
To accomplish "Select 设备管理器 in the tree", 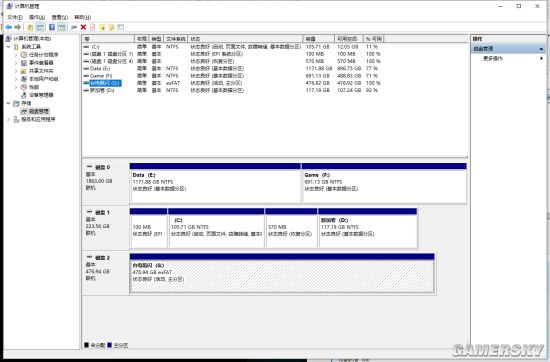I will (x=41, y=95).
